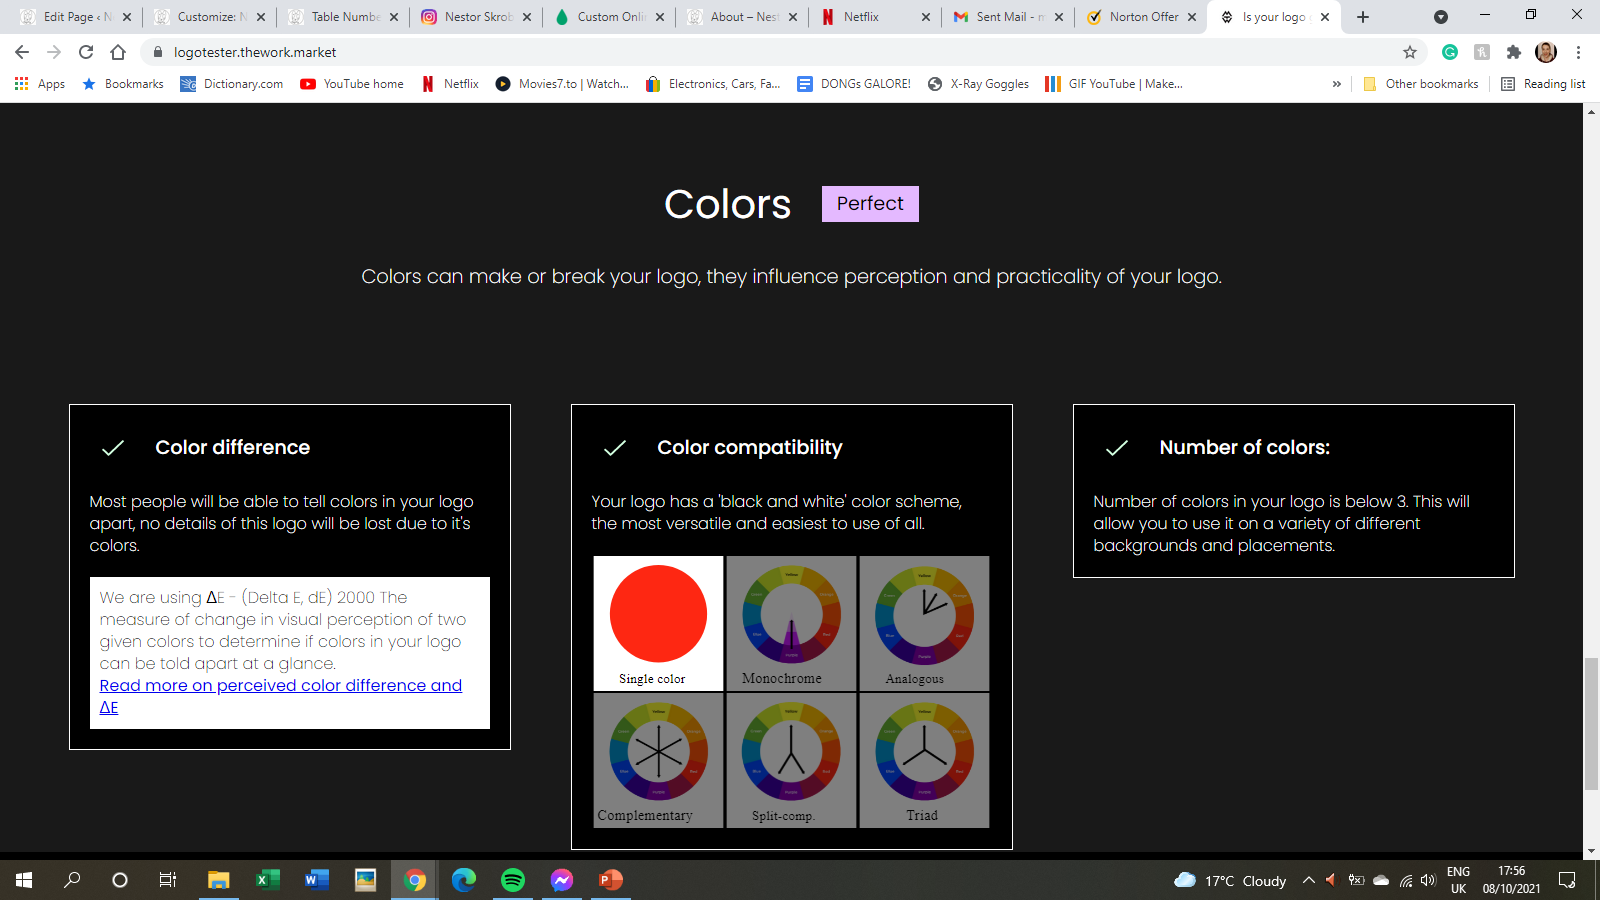Reload the page with the refresh icon
This screenshot has height=900, width=1600.
[x=86, y=52]
